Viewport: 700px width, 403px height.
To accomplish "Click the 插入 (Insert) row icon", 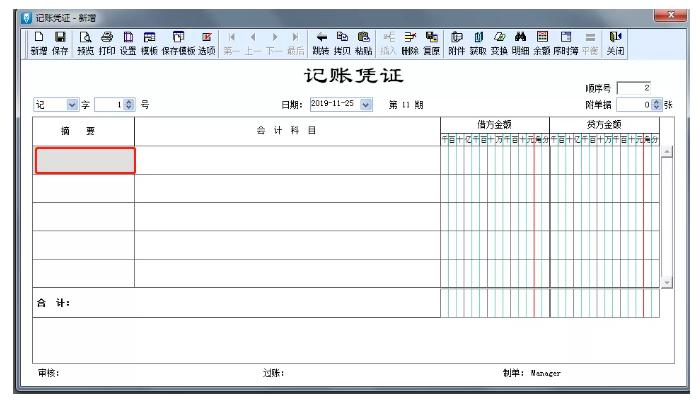I will 388,43.
